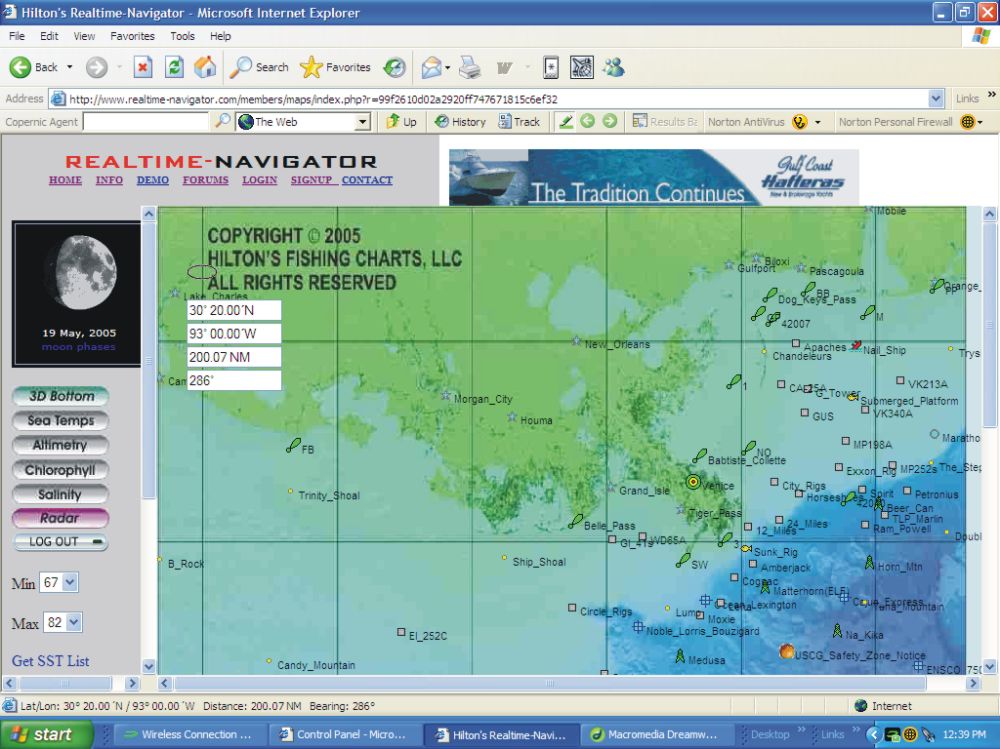Enable the Radar overlay
The image size is (1000, 749).
tap(61, 518)
